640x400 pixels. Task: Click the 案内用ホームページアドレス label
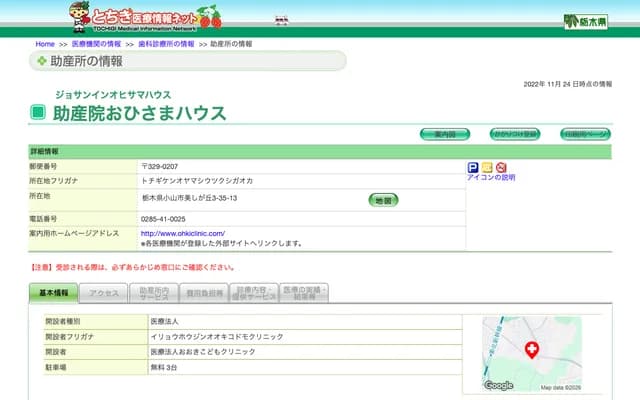[x=74, y=233]
